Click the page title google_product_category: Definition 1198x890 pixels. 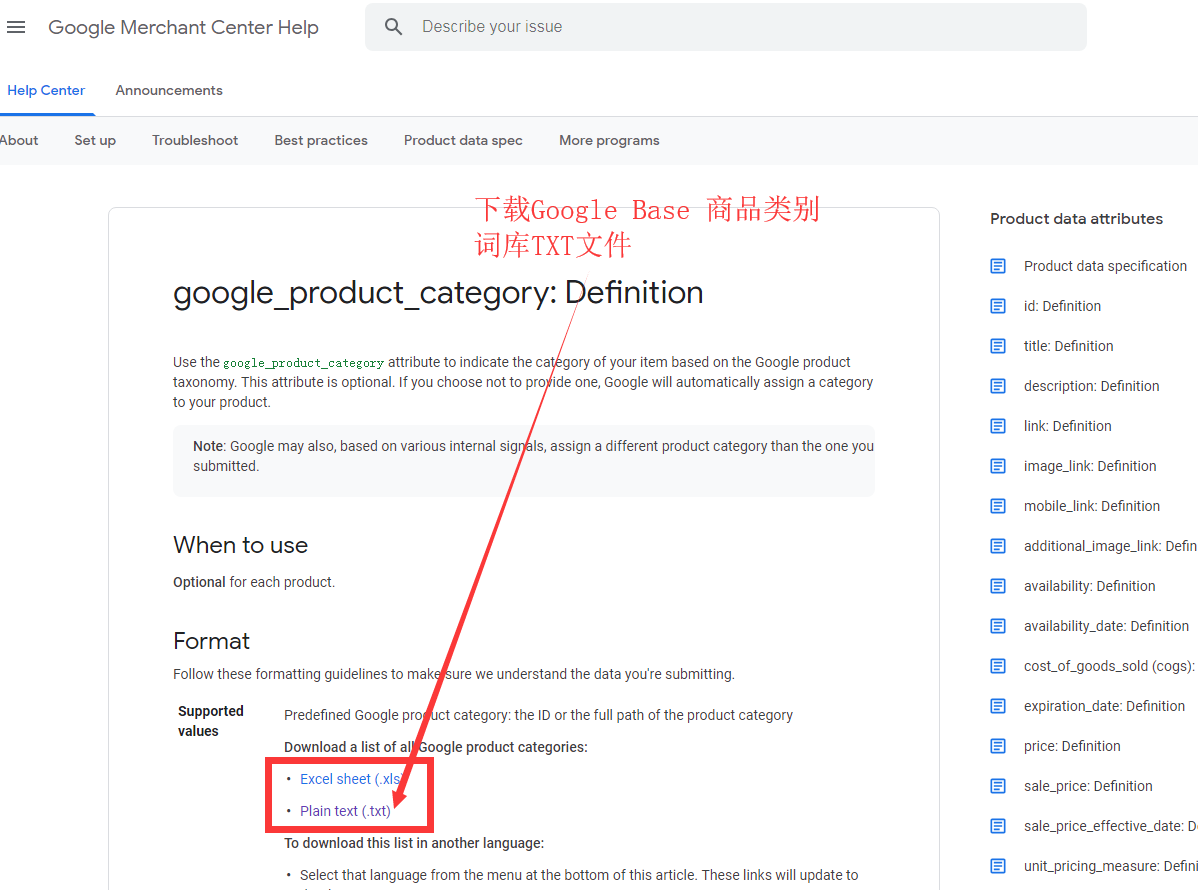[438, 293]
